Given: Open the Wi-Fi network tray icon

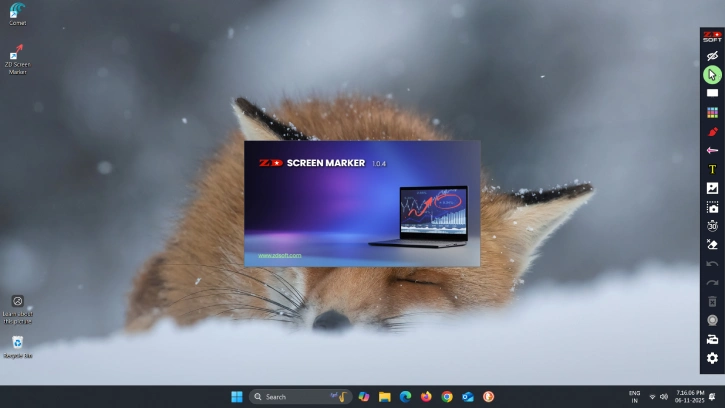Looking at the screenshot, I should point(652,397).
